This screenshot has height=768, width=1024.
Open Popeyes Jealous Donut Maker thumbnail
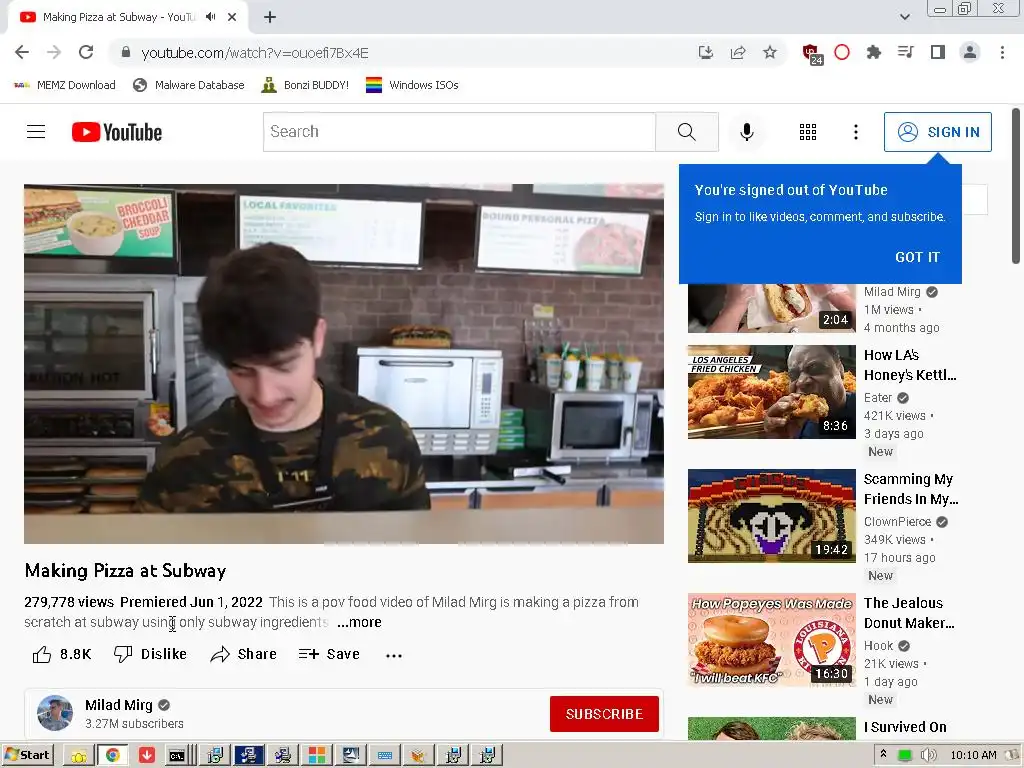coord(771,640)
